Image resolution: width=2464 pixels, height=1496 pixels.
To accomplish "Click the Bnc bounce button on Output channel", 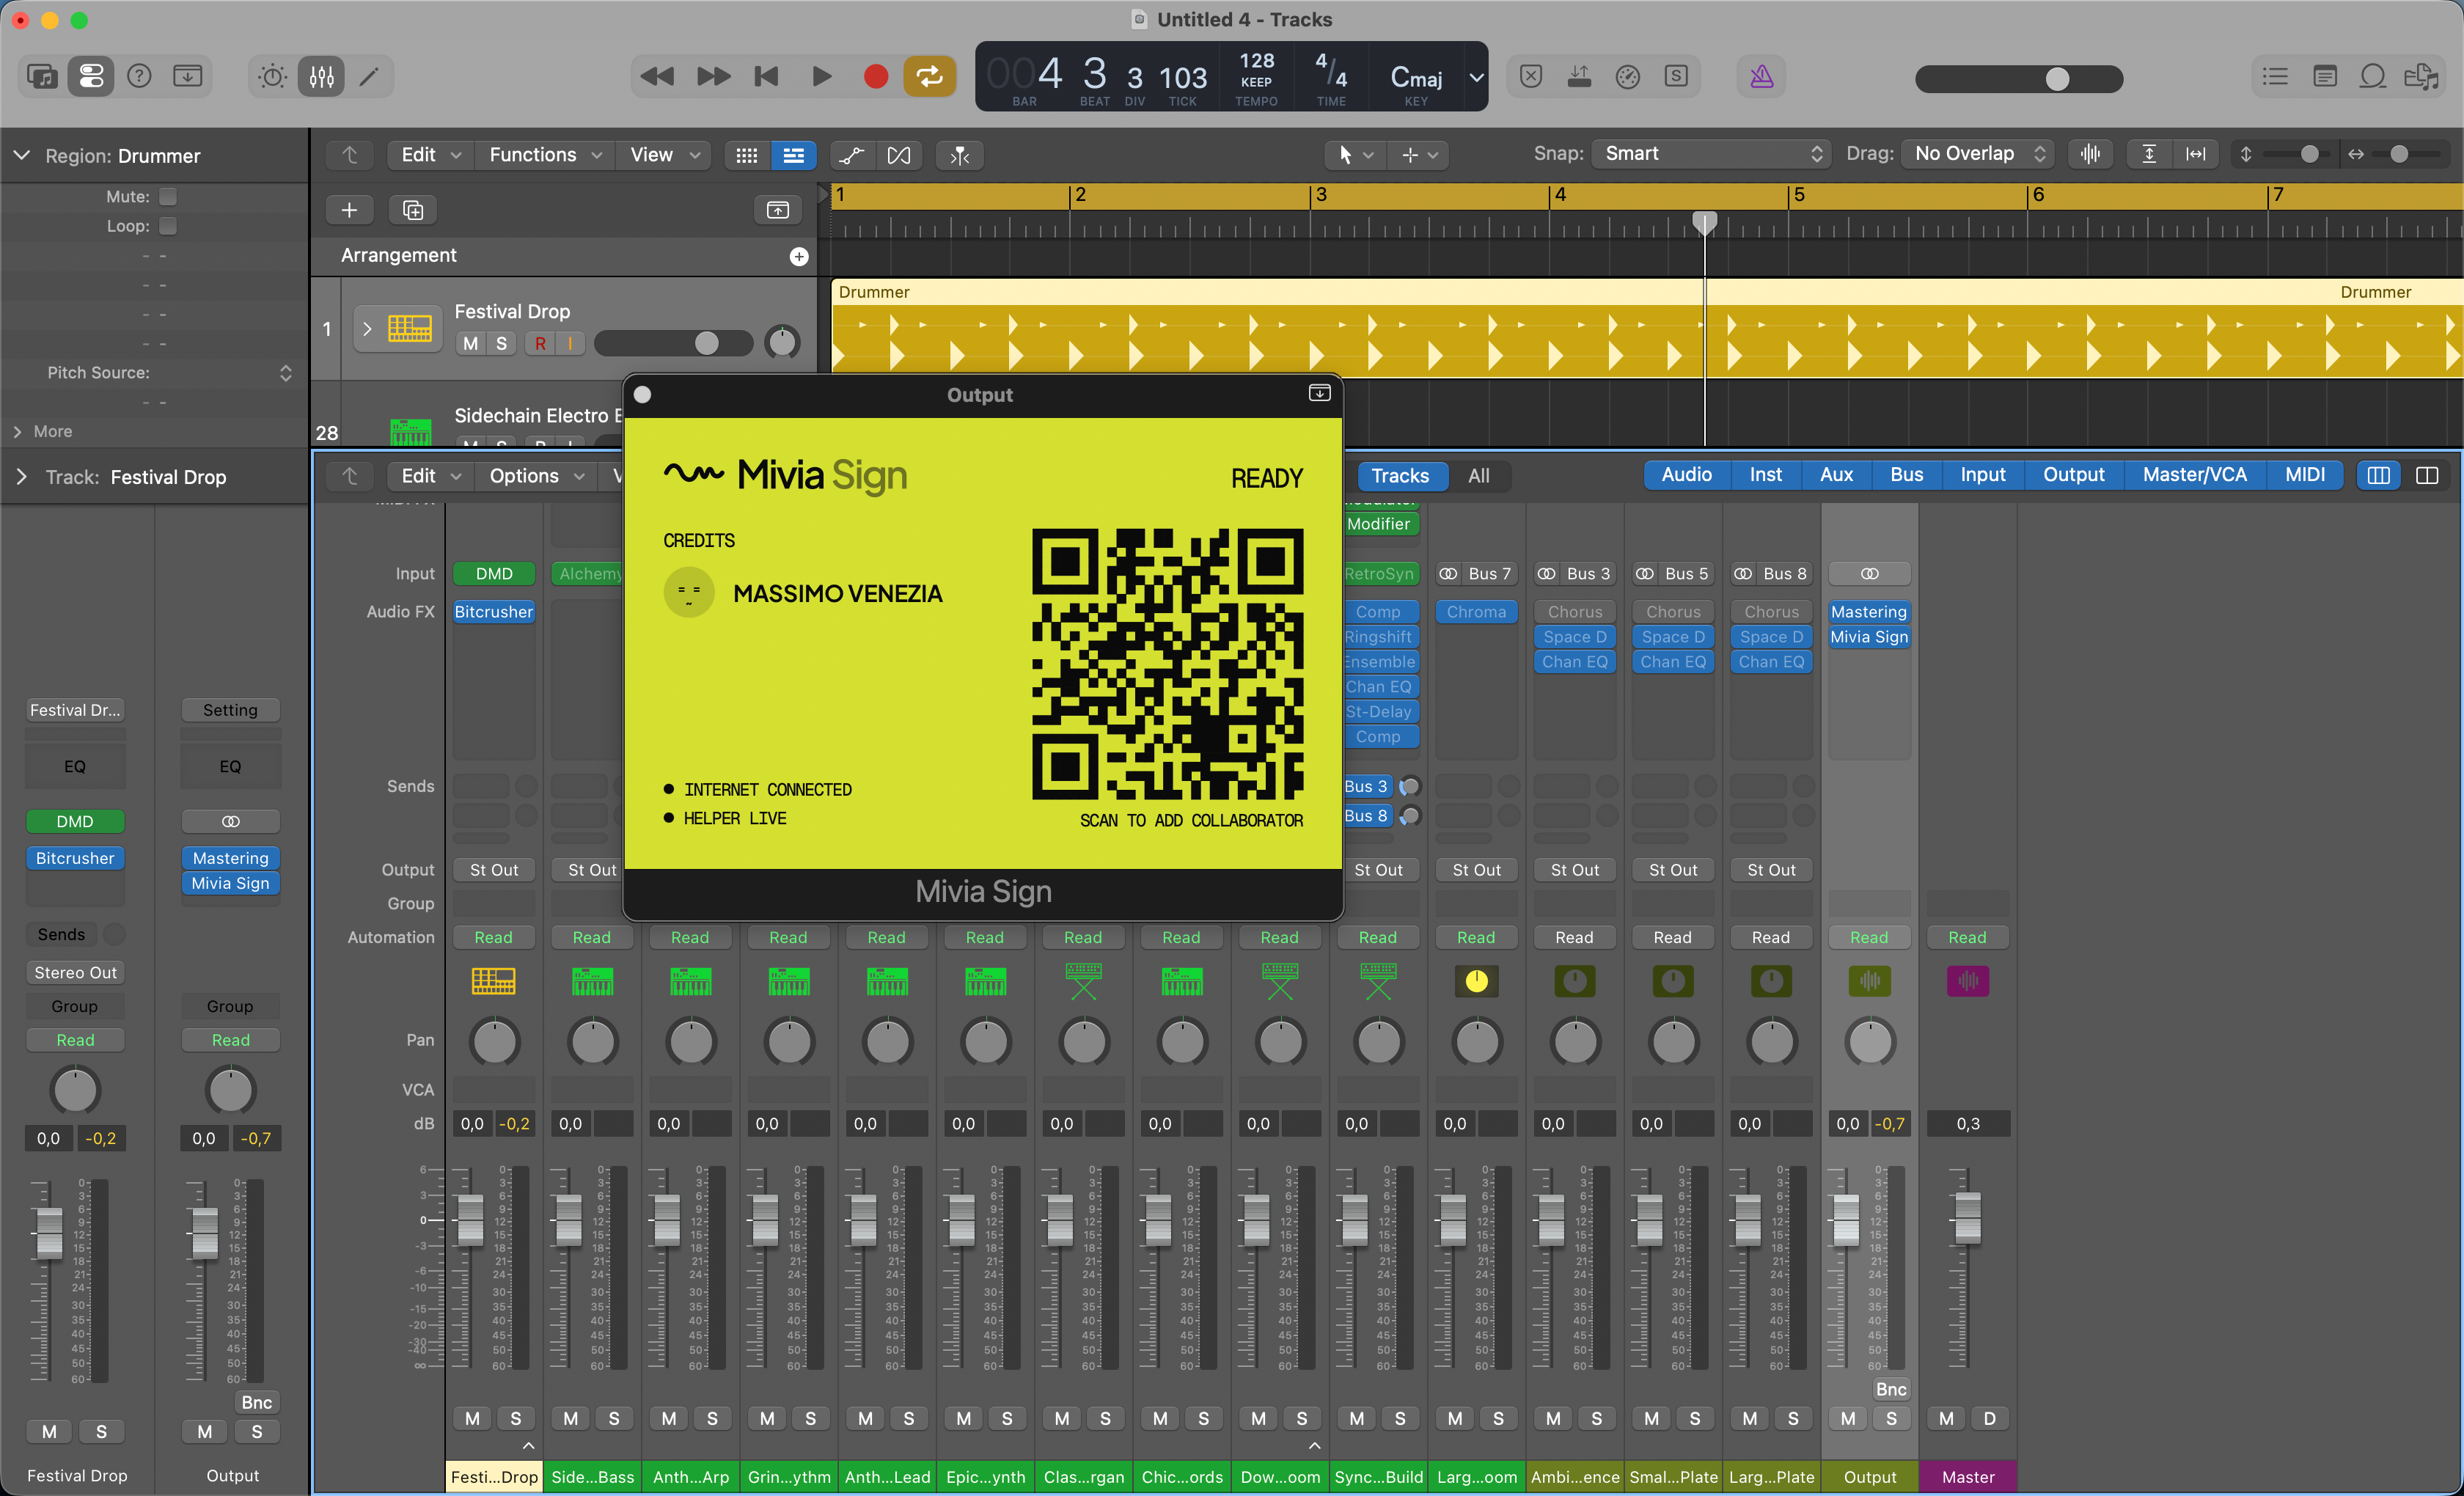I will click(1891, 1389).
